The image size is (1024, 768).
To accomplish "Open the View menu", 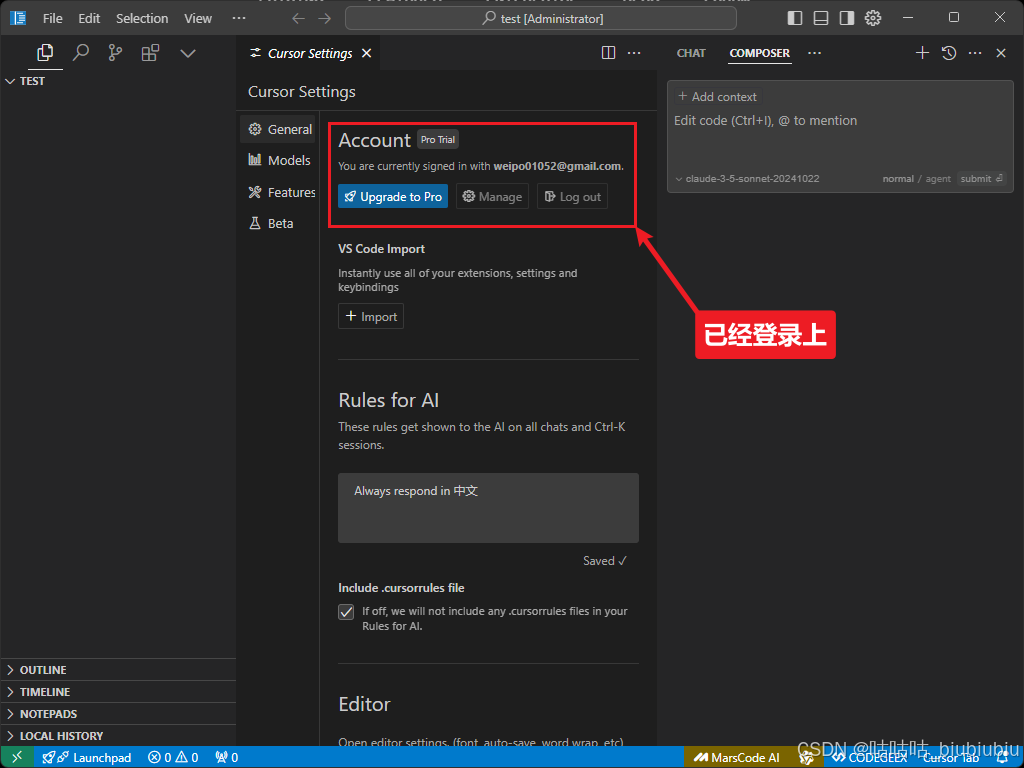I will [198, 18].
